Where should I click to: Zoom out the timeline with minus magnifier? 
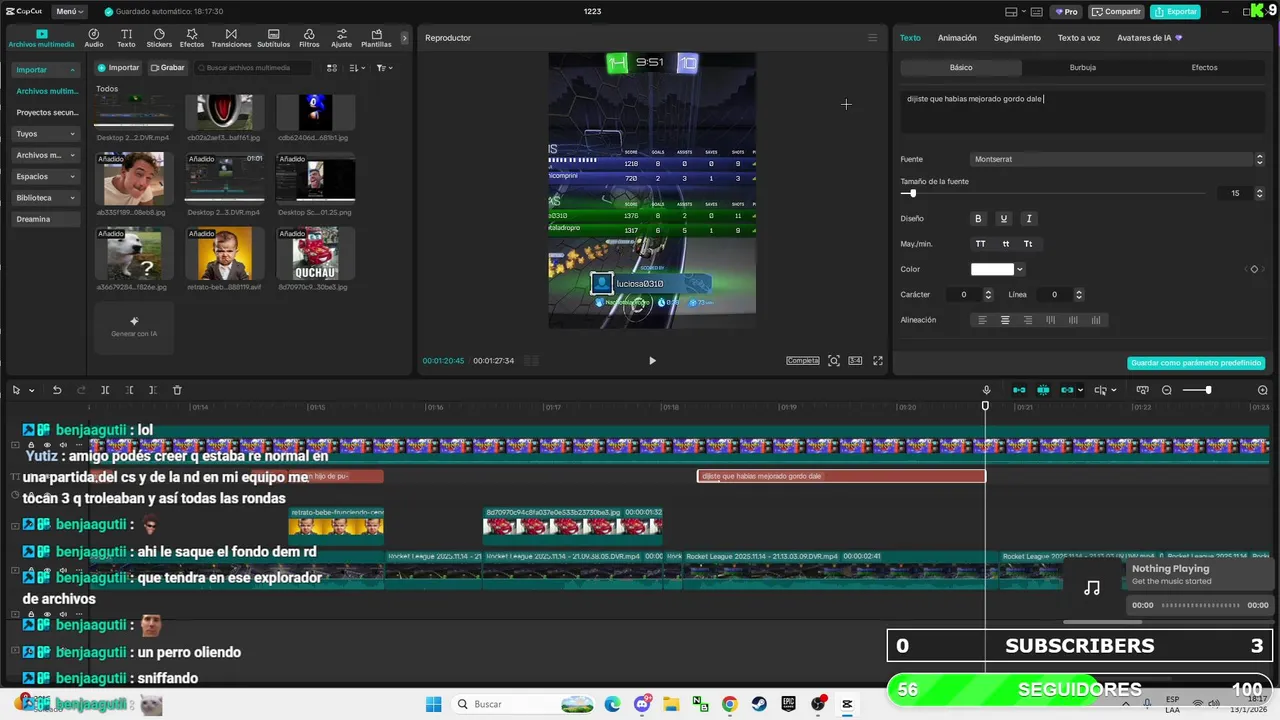tap(1167, 390)
